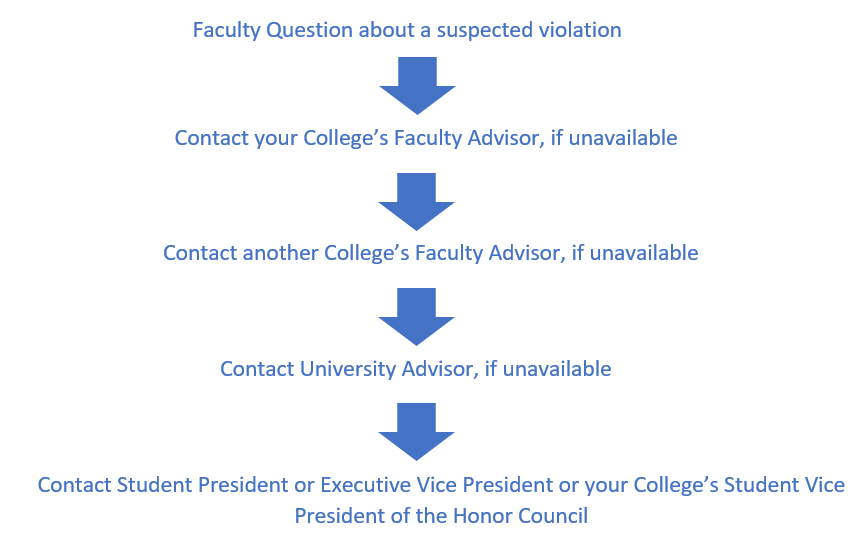Click 'if unavailable' after your College's Faculty Advisor
This screenshot has height=540, width=863.
[614, 138]
